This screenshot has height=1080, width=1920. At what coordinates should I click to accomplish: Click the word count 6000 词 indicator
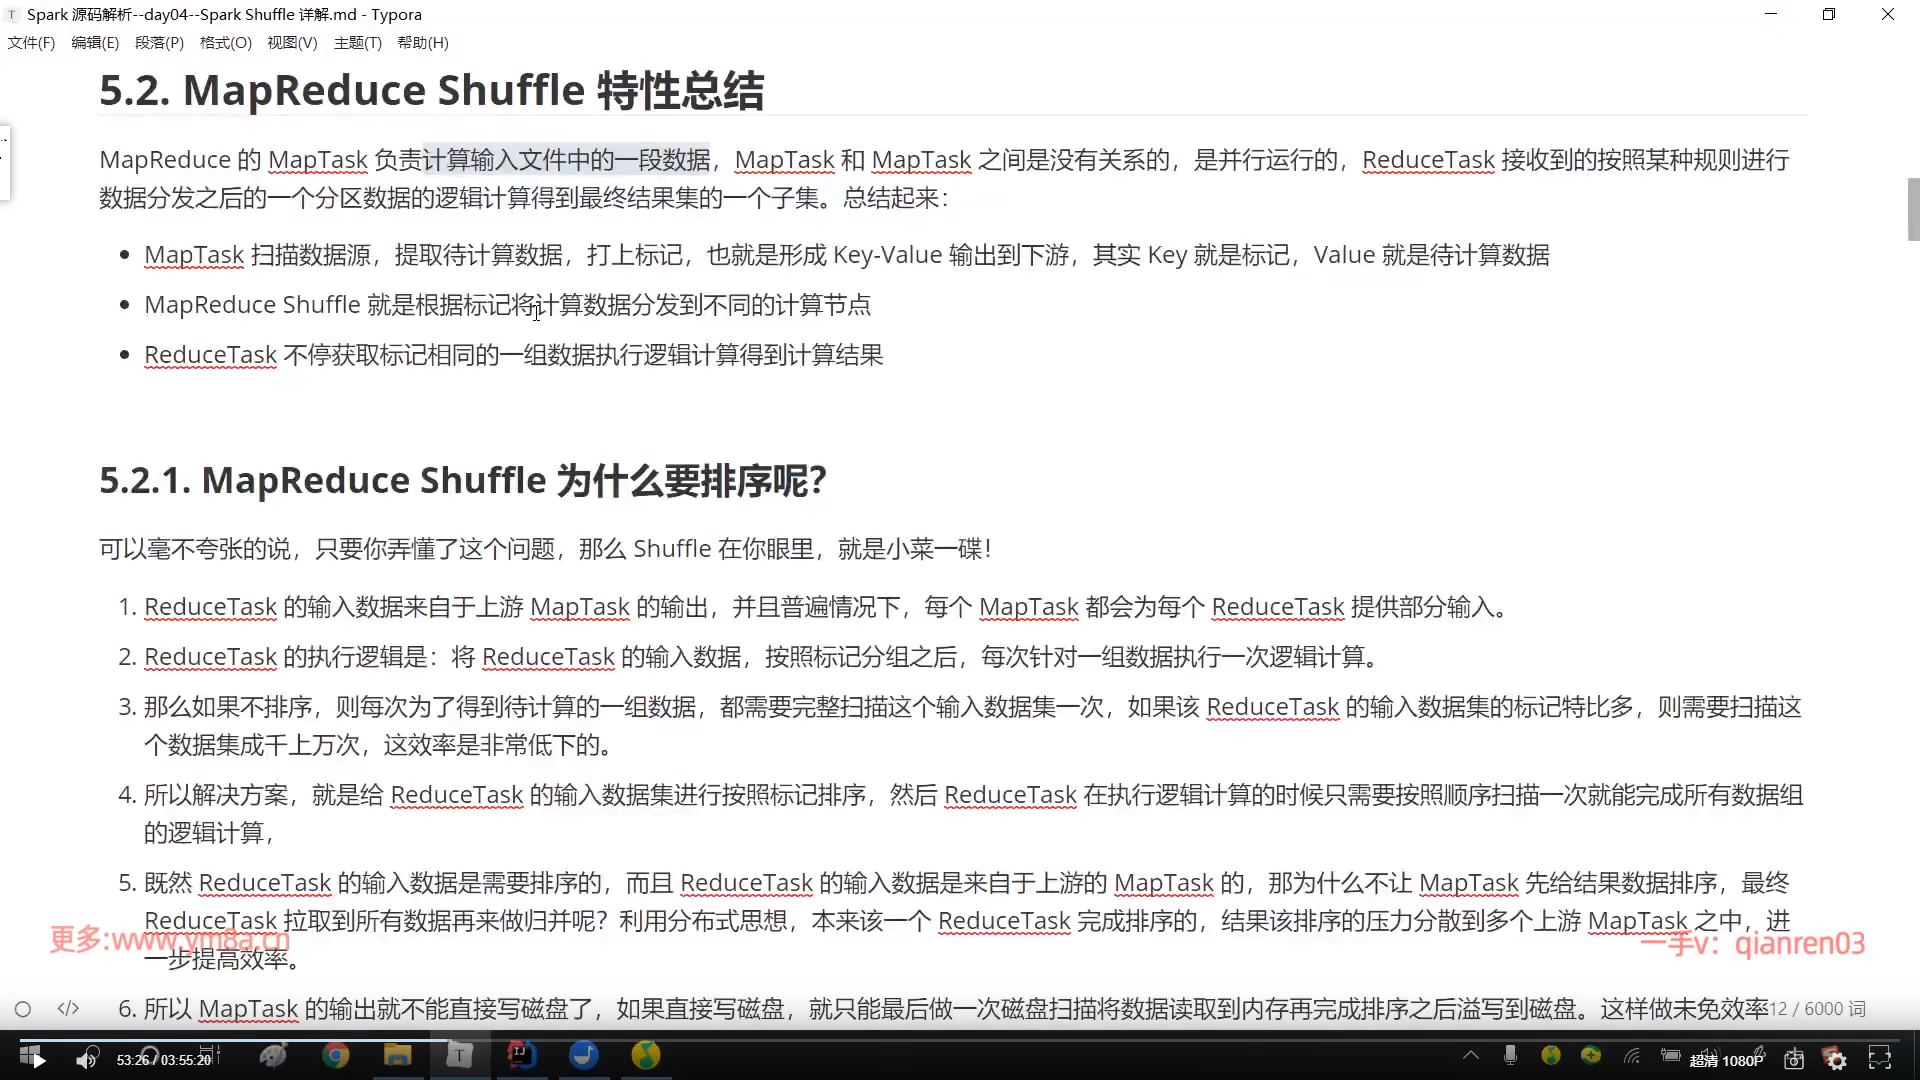pos(1818,1009)
